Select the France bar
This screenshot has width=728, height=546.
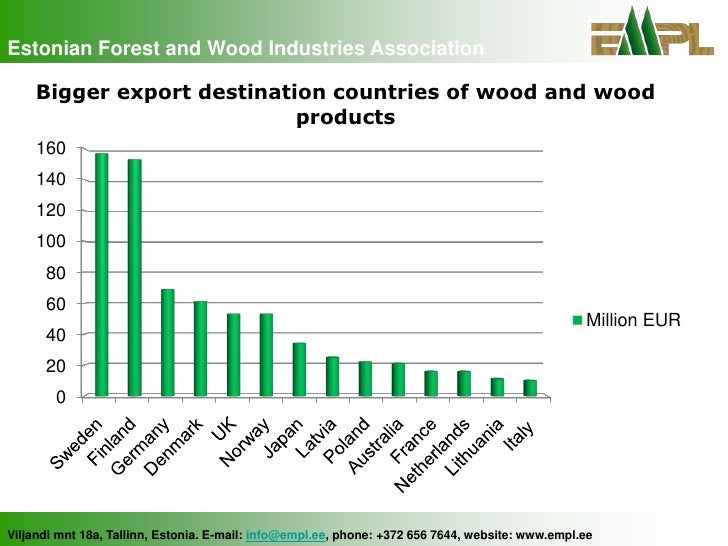tap(431, 384)
